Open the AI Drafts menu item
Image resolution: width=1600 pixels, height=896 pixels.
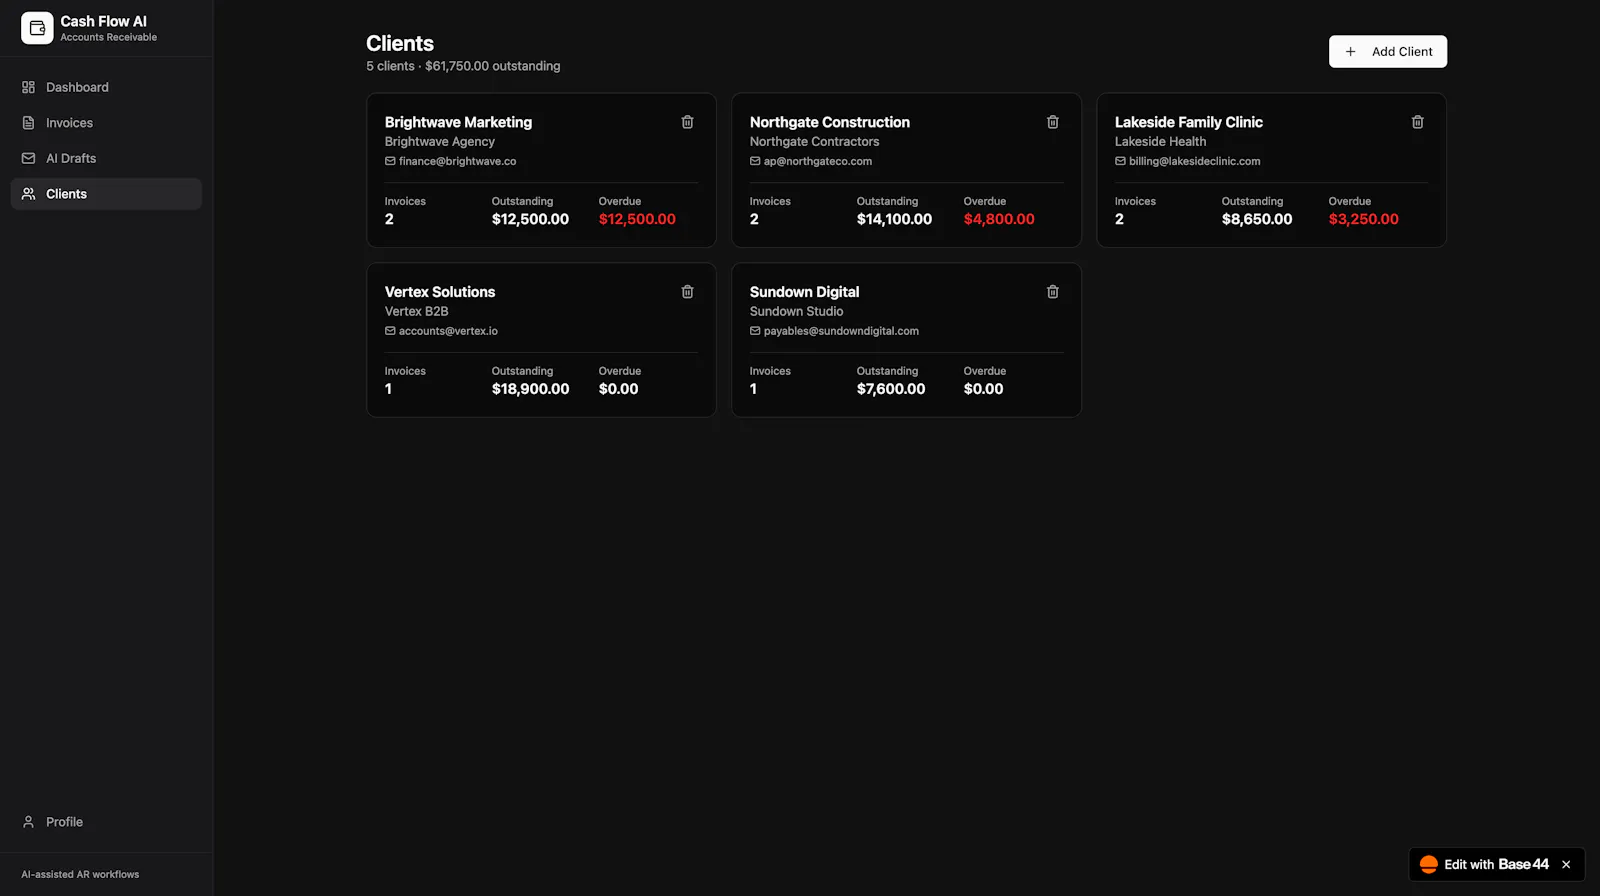click(106, 158)
